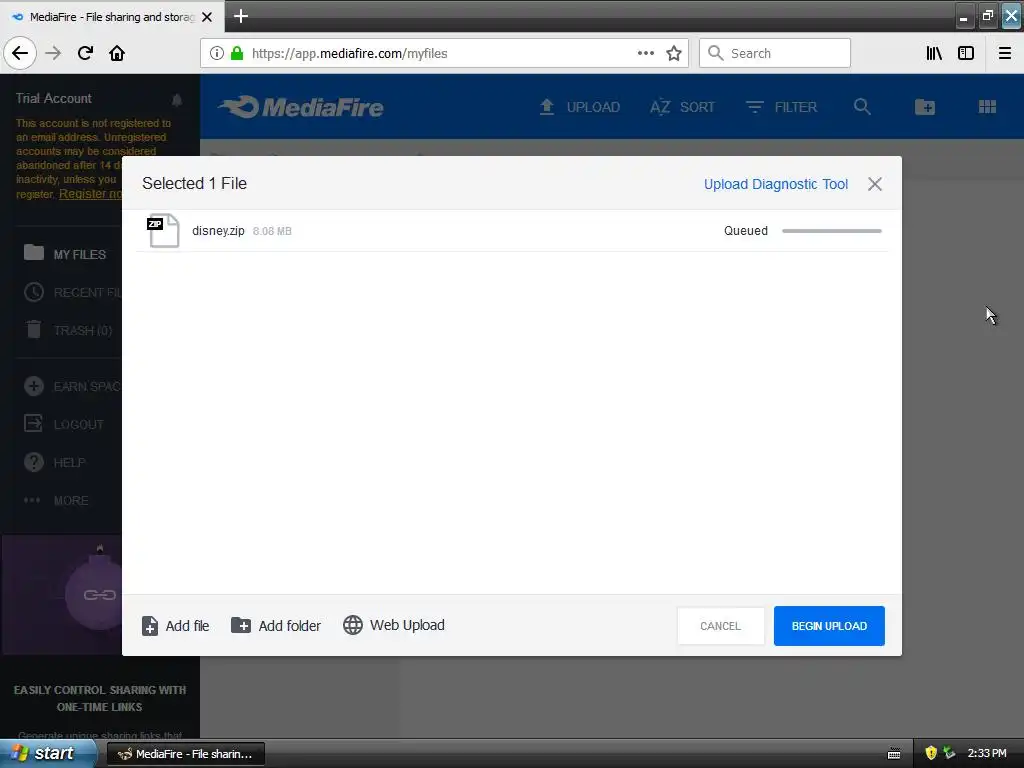The image size is (1024, 768).
Task: Go back with browser Back arrow
Action: click(x=20, y=53)
